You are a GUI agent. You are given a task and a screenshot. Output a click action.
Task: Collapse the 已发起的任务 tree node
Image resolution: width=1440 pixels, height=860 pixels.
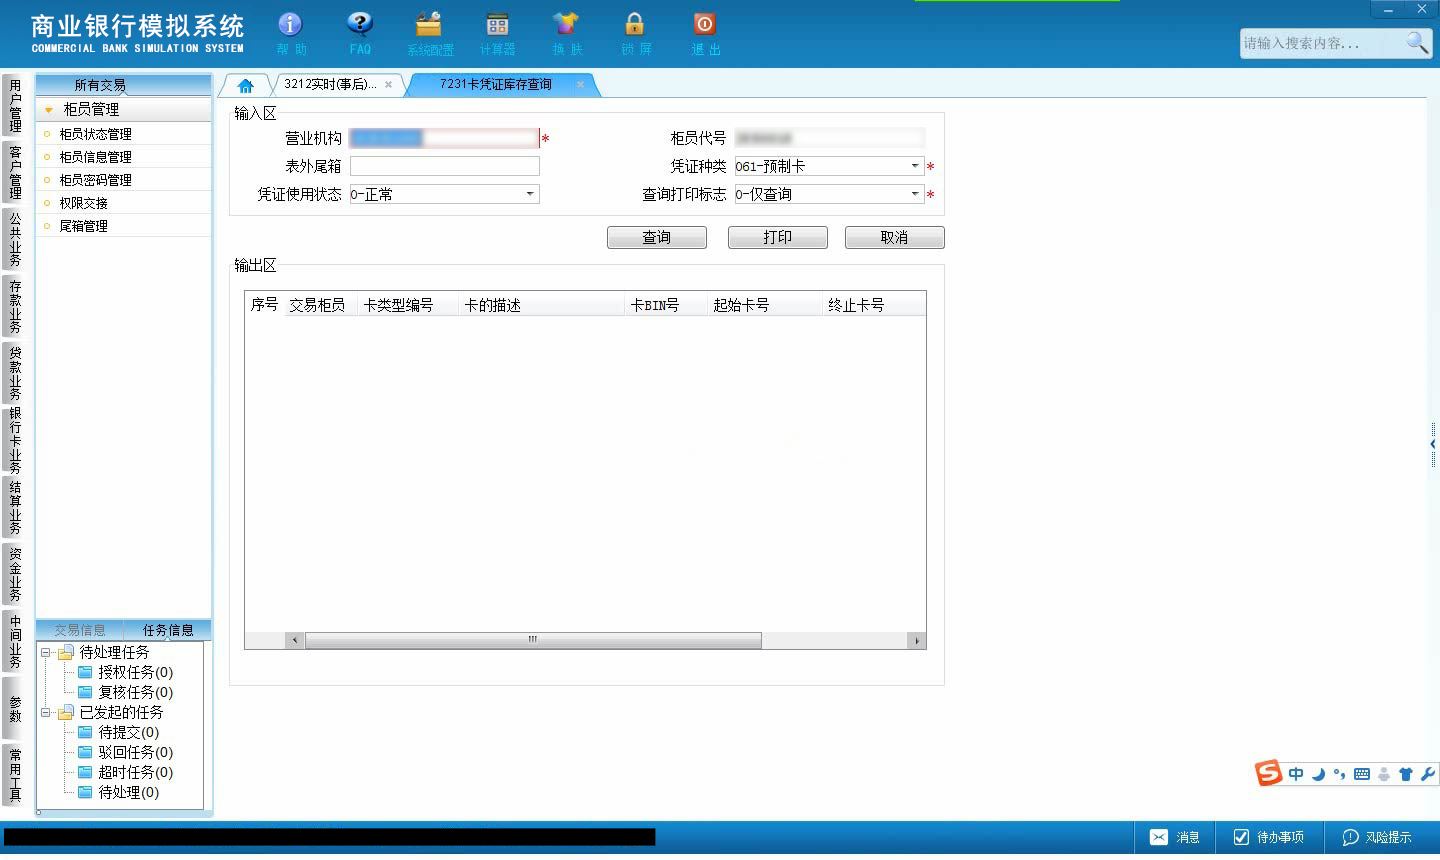click(x=45, y=712)
